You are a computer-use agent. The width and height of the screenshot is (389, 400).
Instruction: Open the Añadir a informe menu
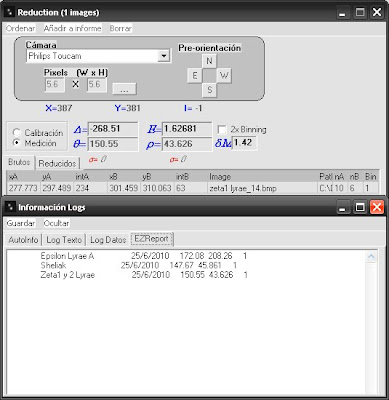click(72, 28)
